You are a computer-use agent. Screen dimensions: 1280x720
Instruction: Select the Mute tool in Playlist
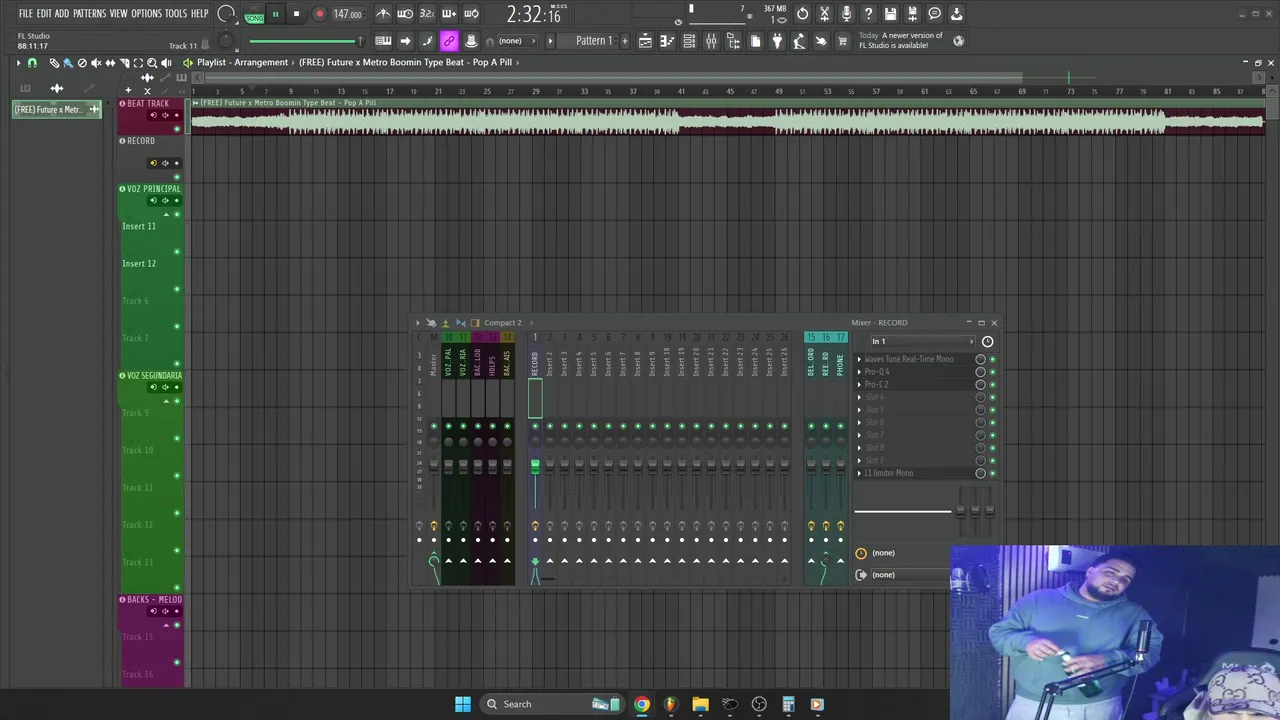tap(96, 62)
